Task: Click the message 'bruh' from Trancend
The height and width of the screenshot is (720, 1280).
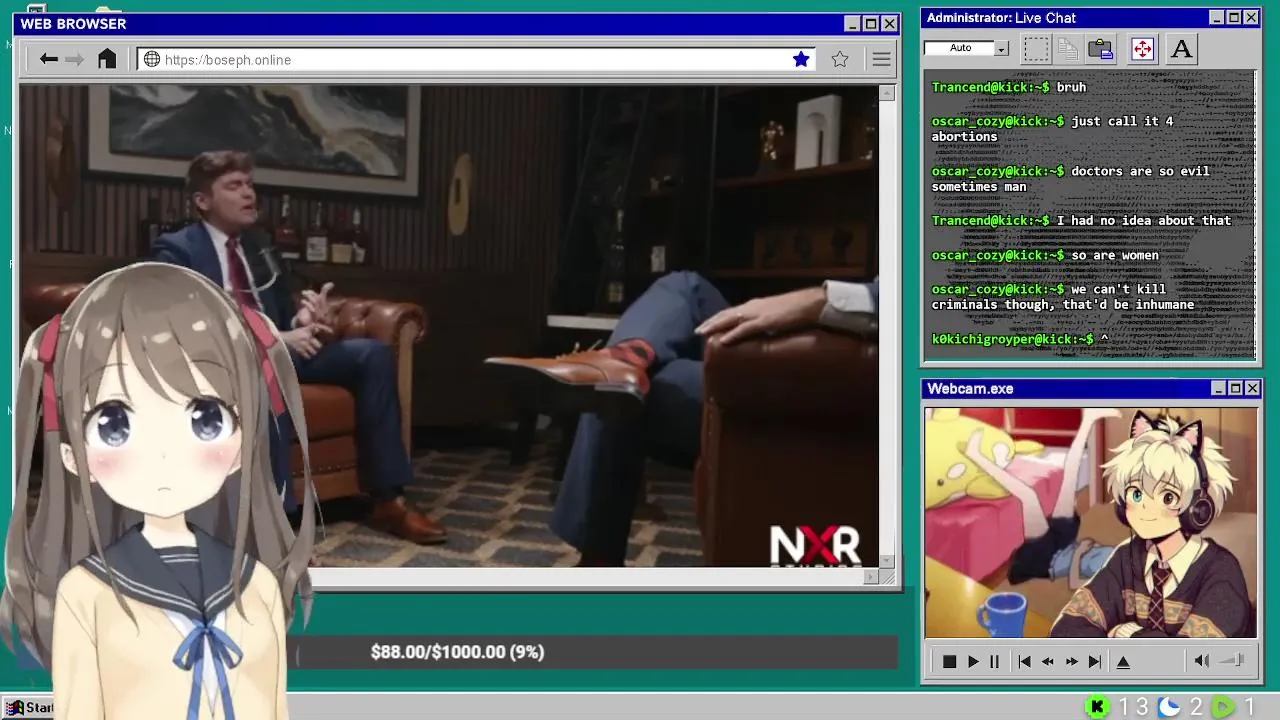Action: click(1071, 87)
